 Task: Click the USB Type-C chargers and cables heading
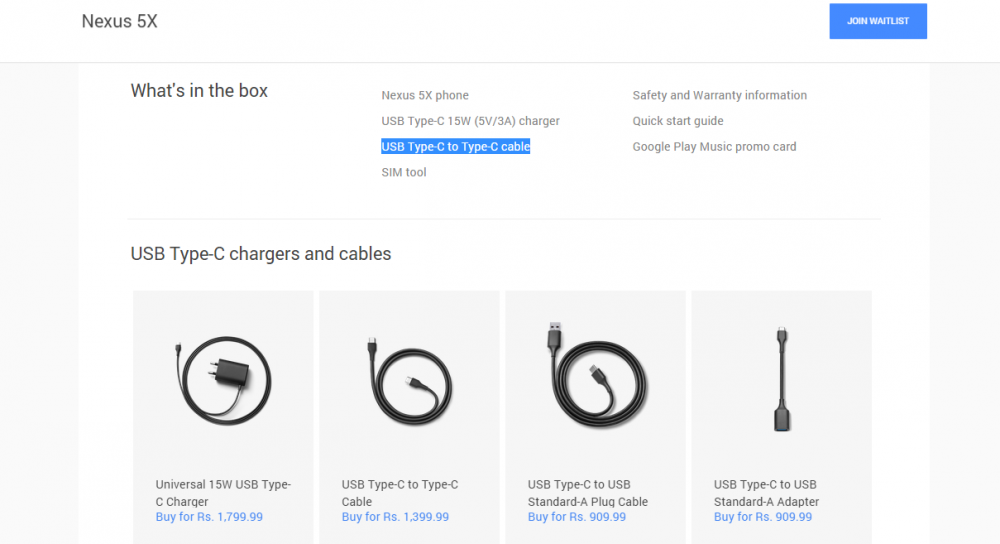pos(261,254)
